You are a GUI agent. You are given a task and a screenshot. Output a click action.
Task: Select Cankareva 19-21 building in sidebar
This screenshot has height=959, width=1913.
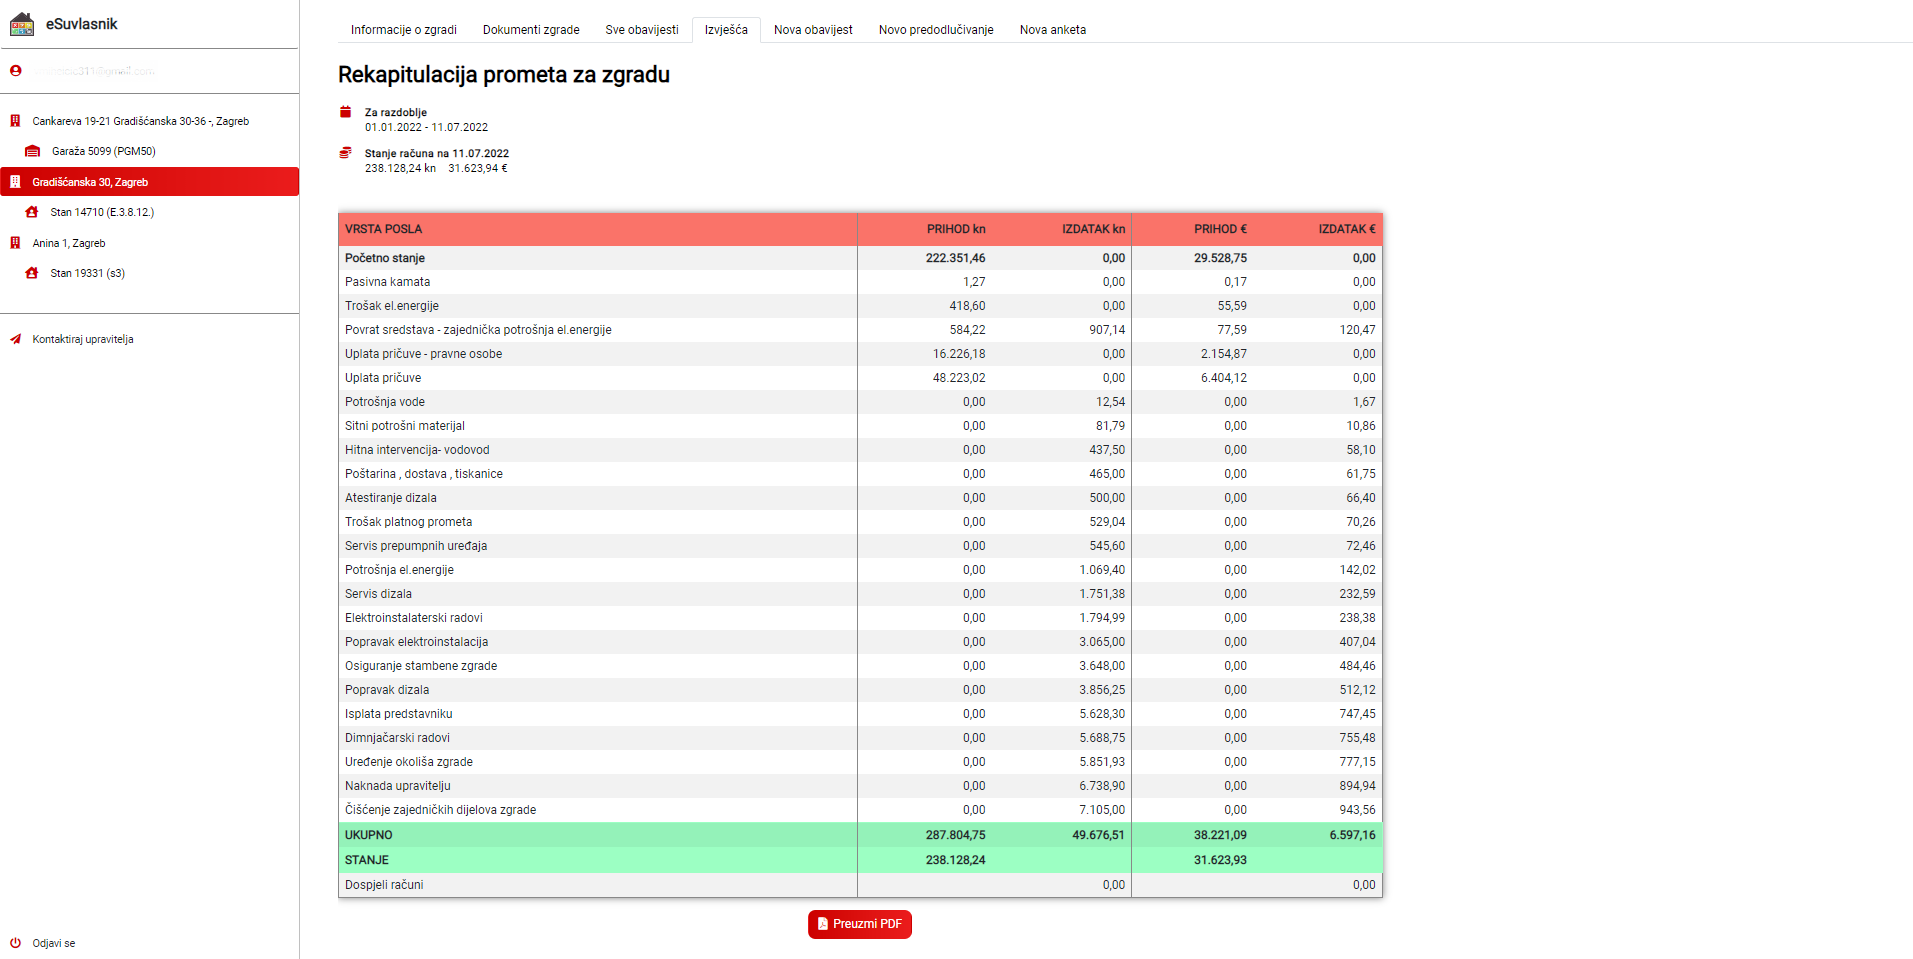140,121
